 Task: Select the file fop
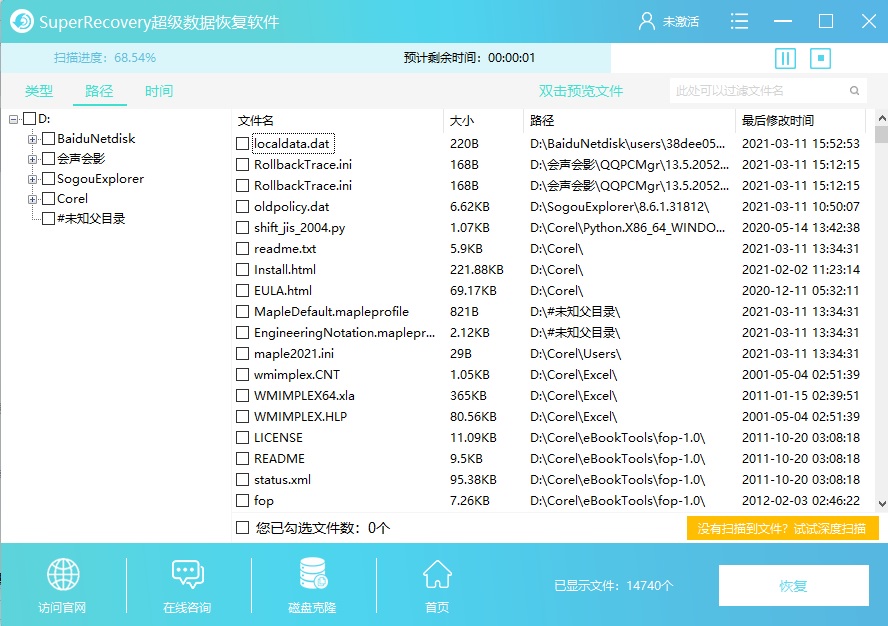coord(263,501)
